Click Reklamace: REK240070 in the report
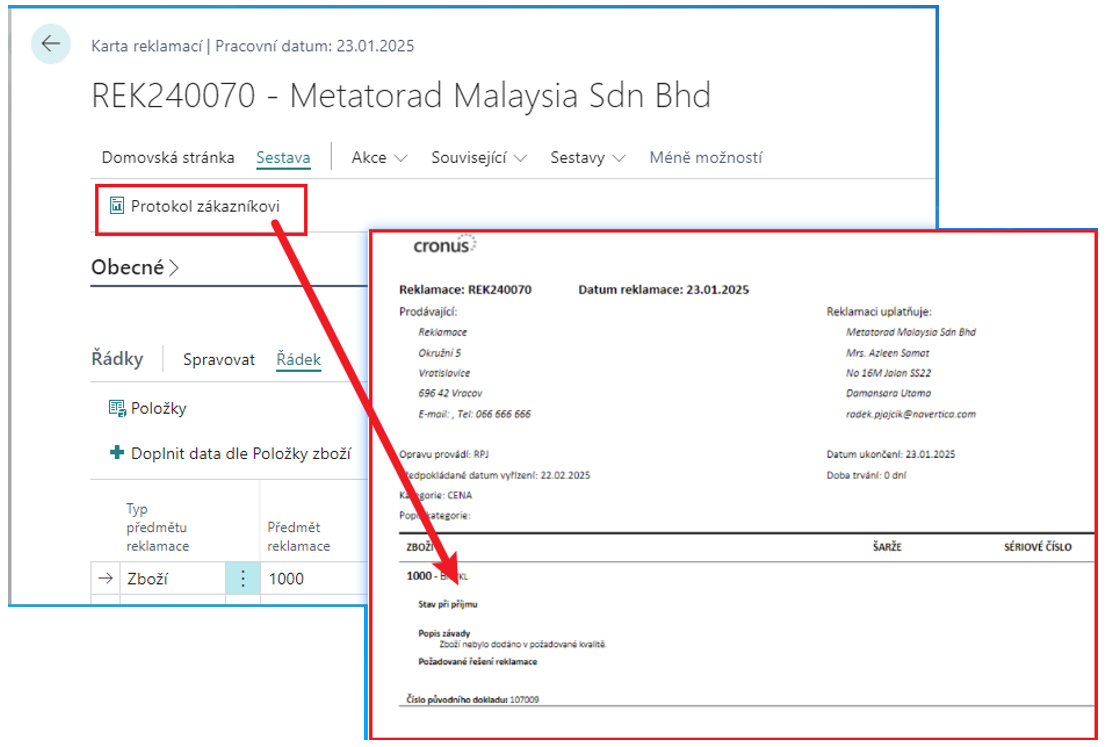Screen dimensions: 1110x747 tap(465, 290)
